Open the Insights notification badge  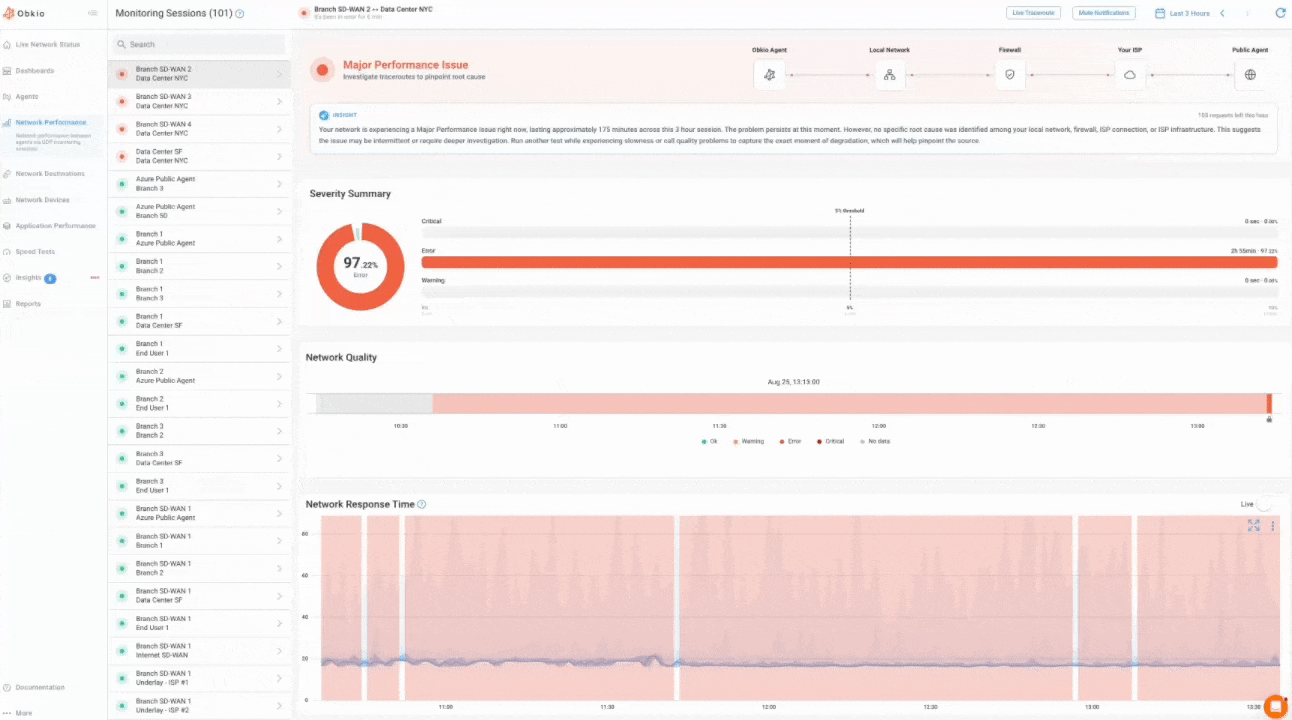(x=50, y=278)
